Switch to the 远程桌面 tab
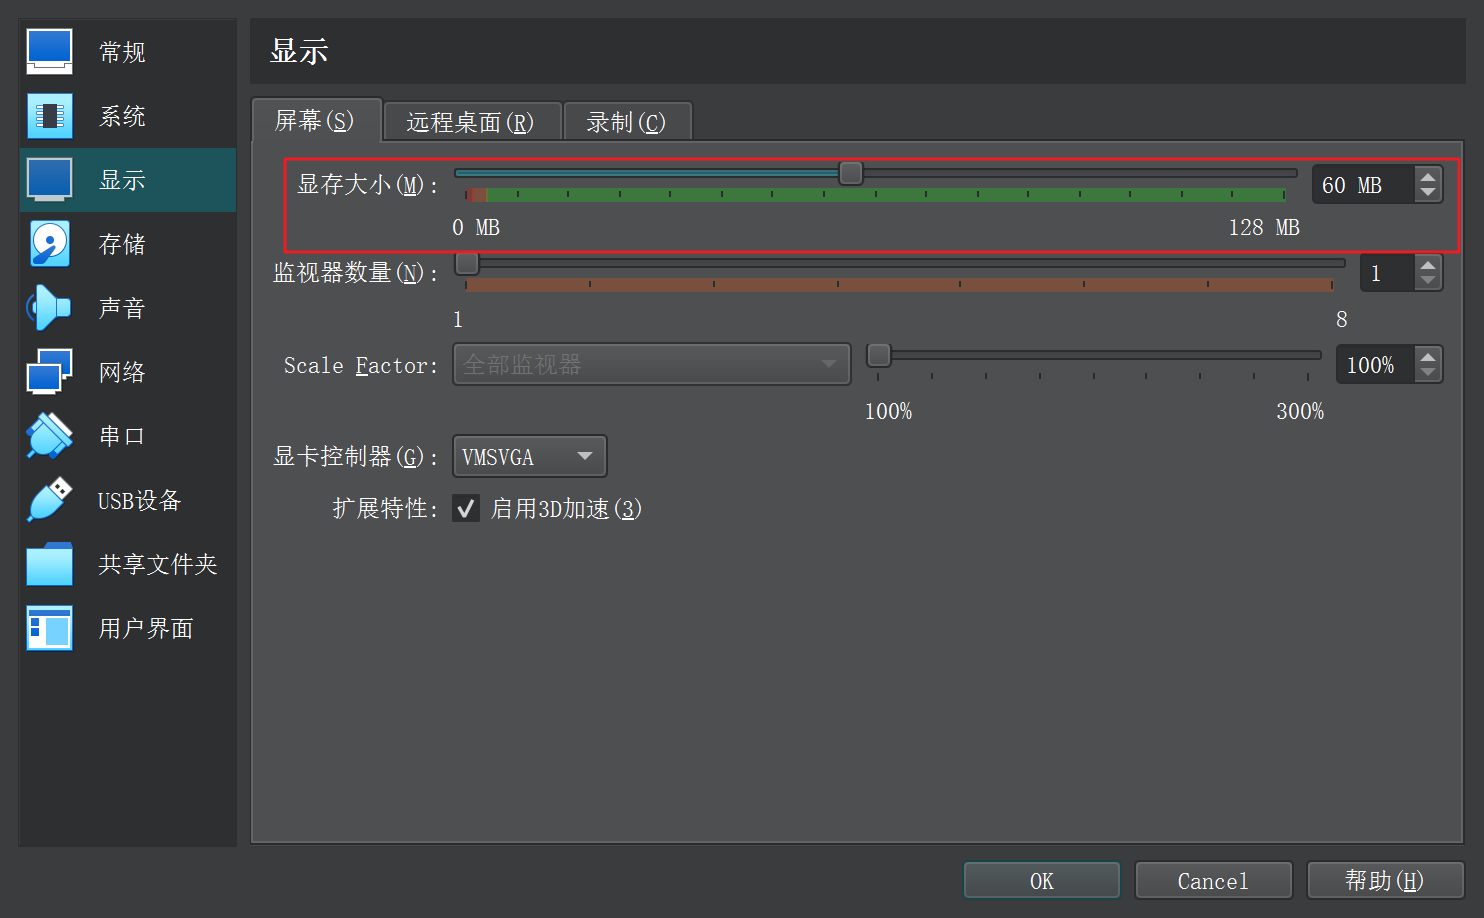 click(x=470, y=122)
